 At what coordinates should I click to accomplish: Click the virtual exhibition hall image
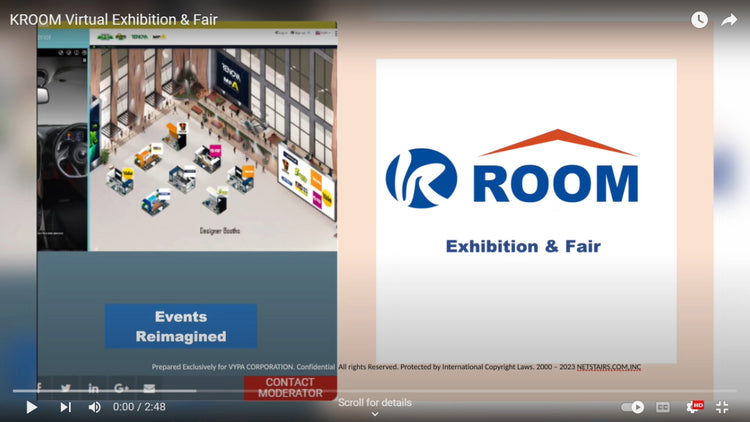(213, 148)
